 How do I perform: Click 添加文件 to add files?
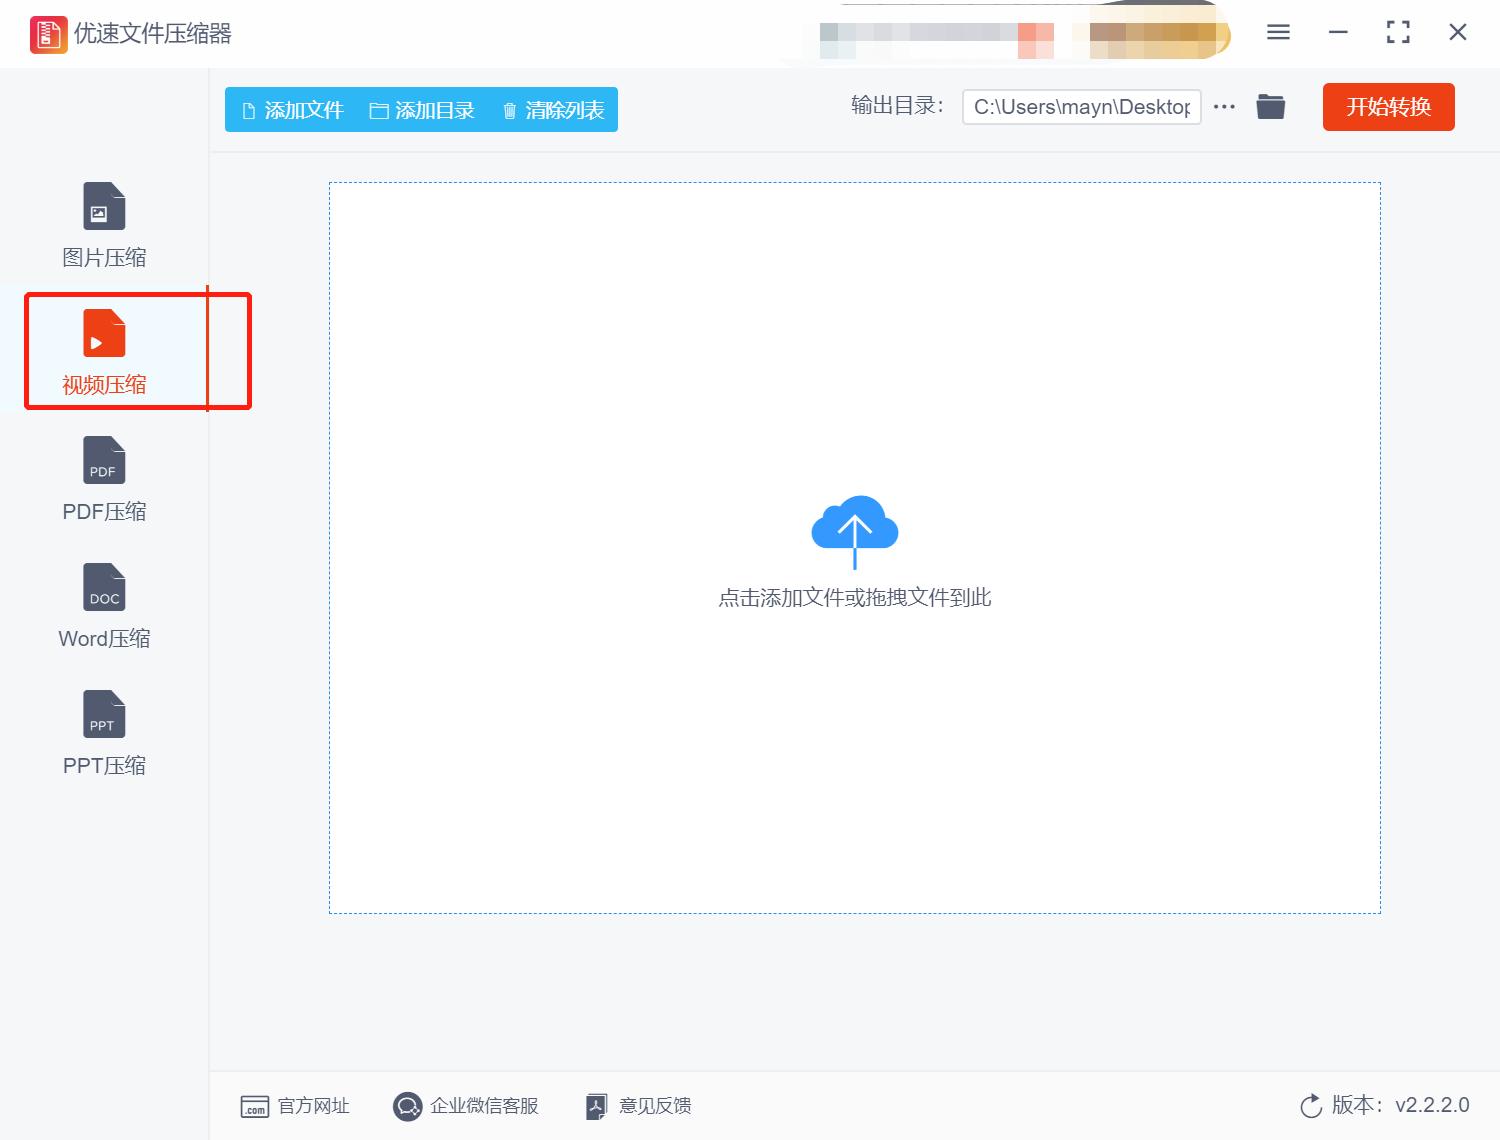291,110
